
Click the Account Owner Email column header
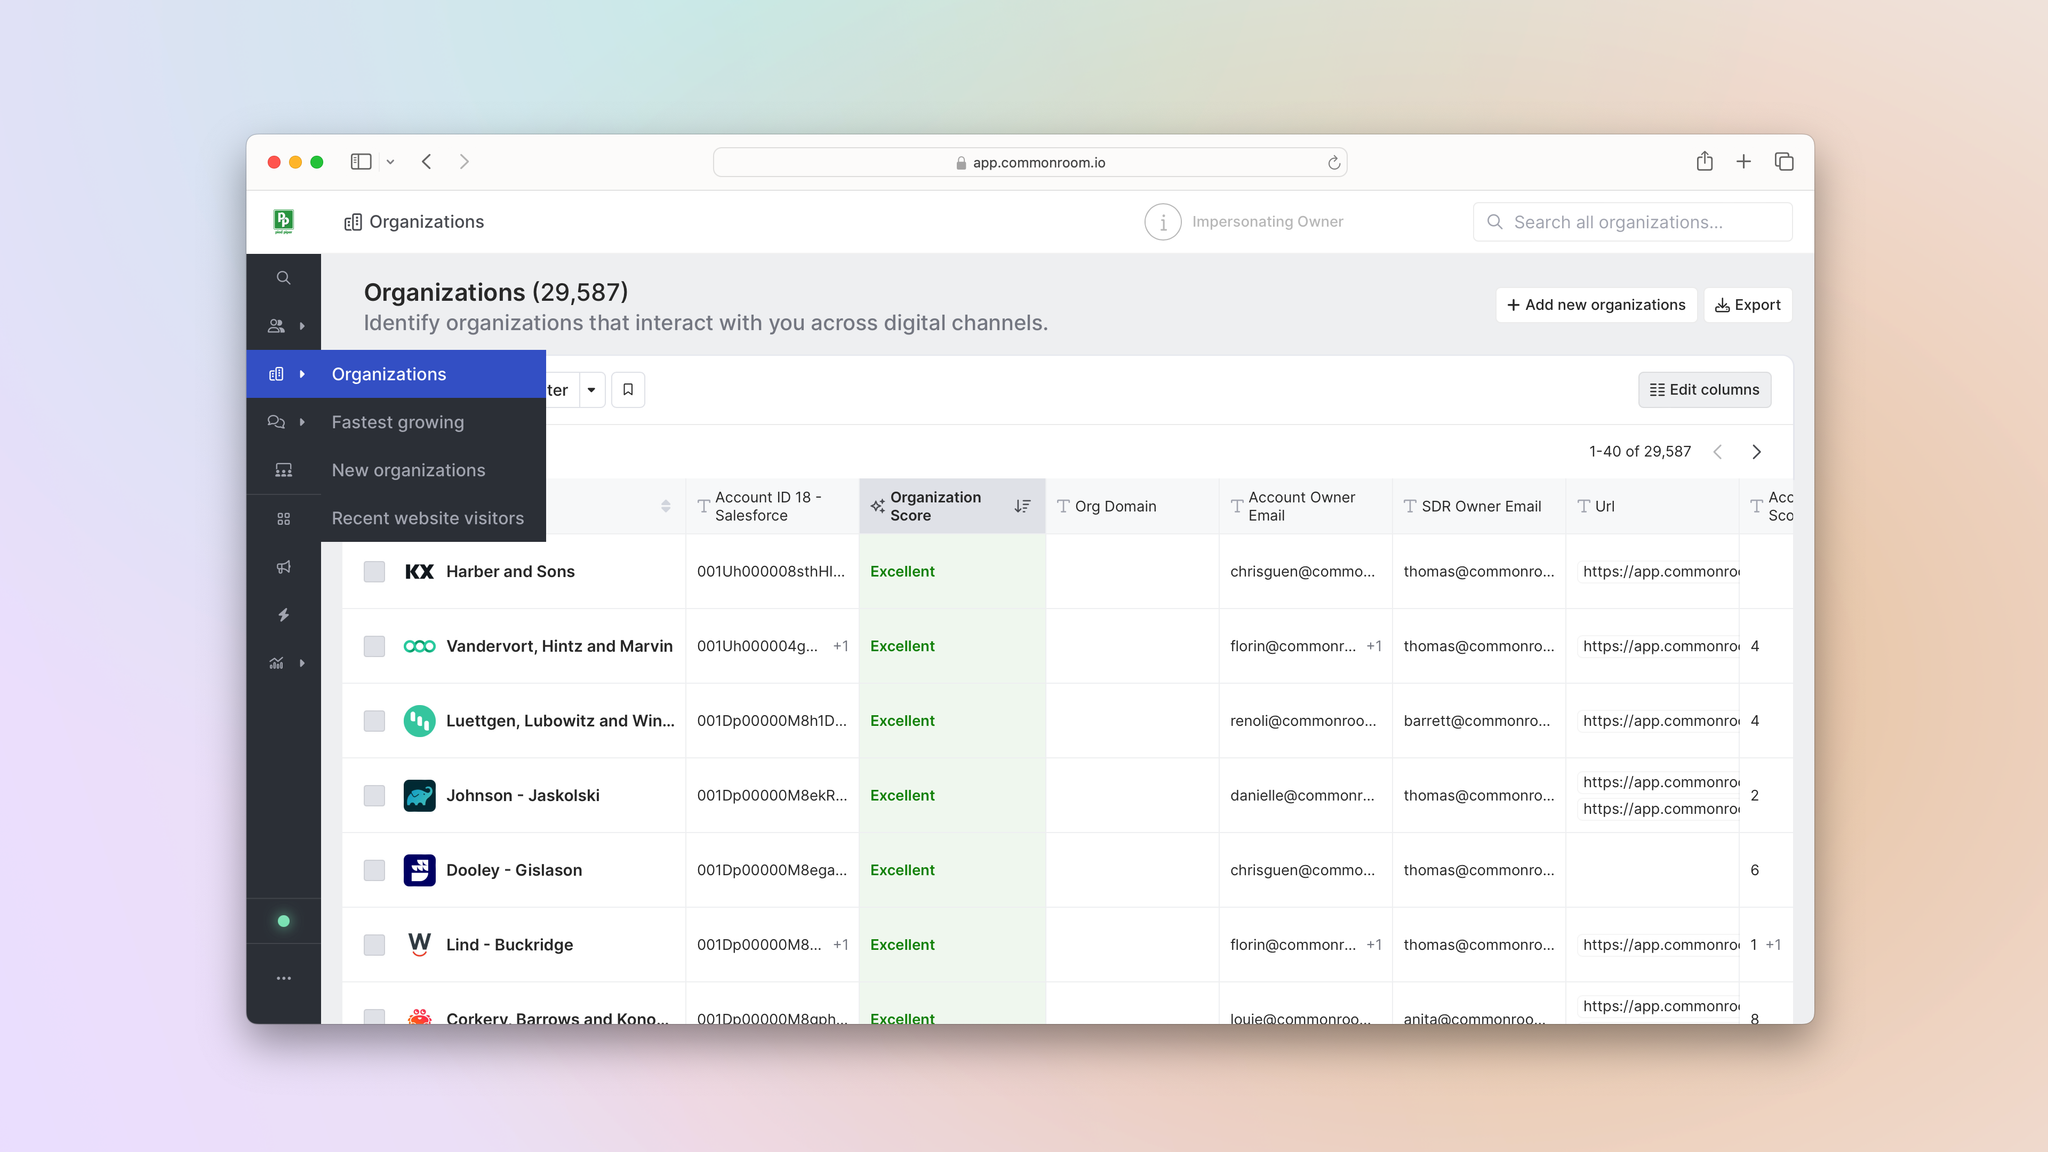(1306, 506)
